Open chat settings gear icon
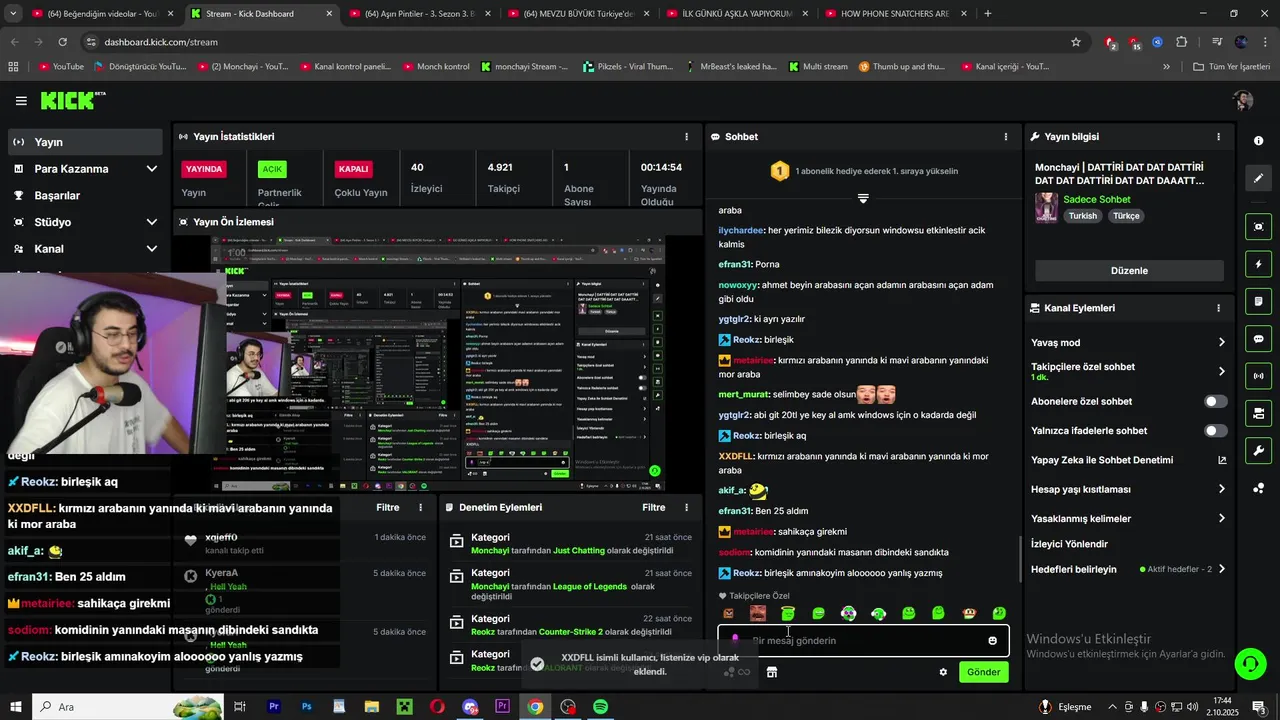Image resolution: width=1280 pixels, height=720 pixels. 943,672
